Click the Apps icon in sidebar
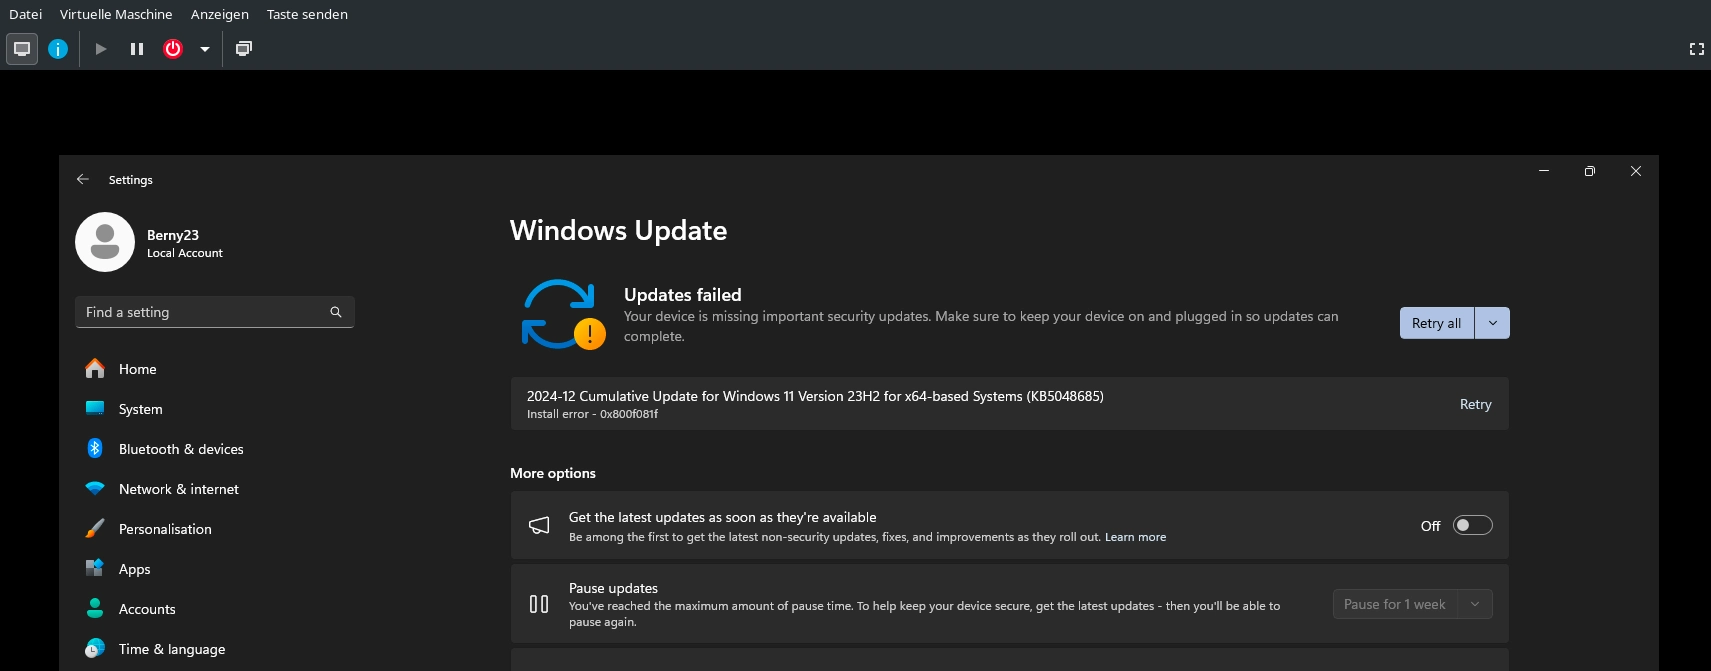Image resolution: width=1711 pixels, height=671 pixels. coord(95,568)
